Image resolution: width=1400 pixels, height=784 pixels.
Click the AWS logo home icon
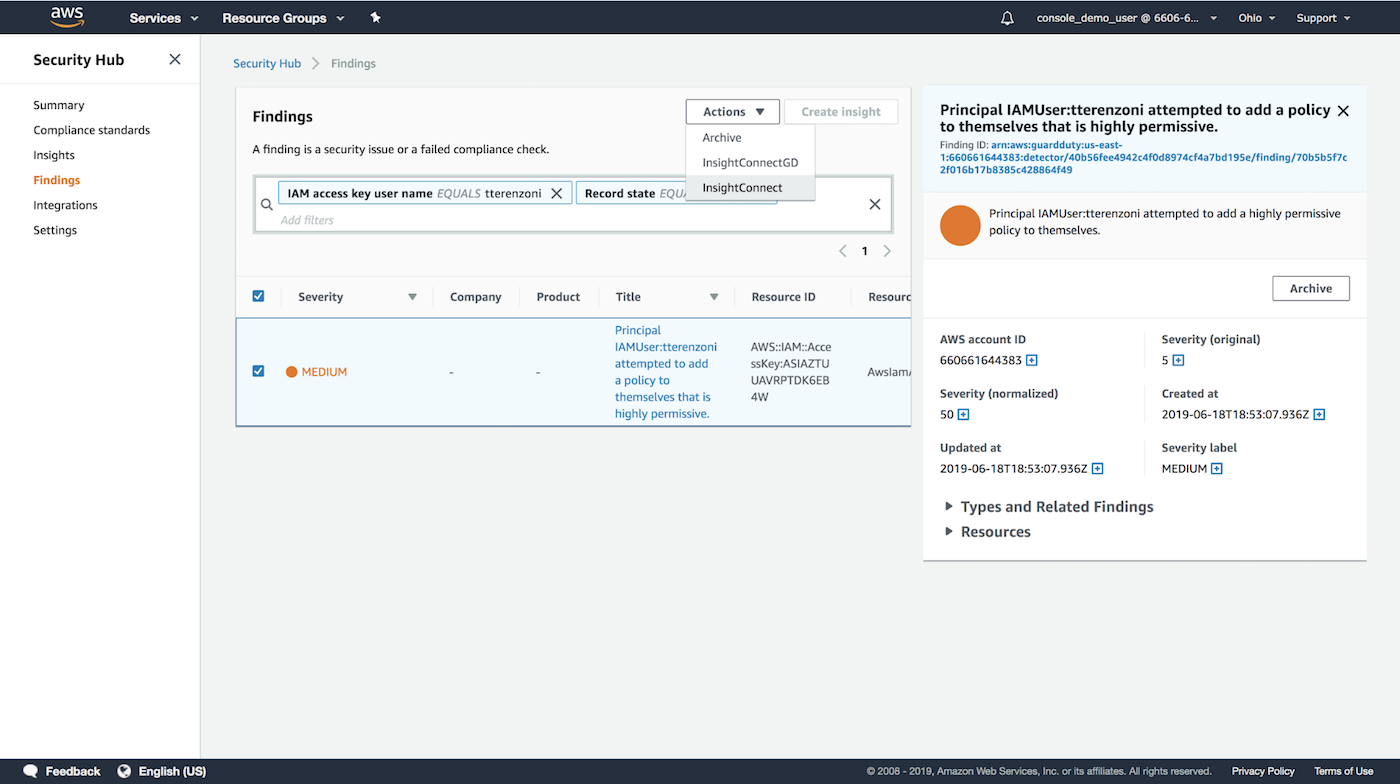pos(67,17)
